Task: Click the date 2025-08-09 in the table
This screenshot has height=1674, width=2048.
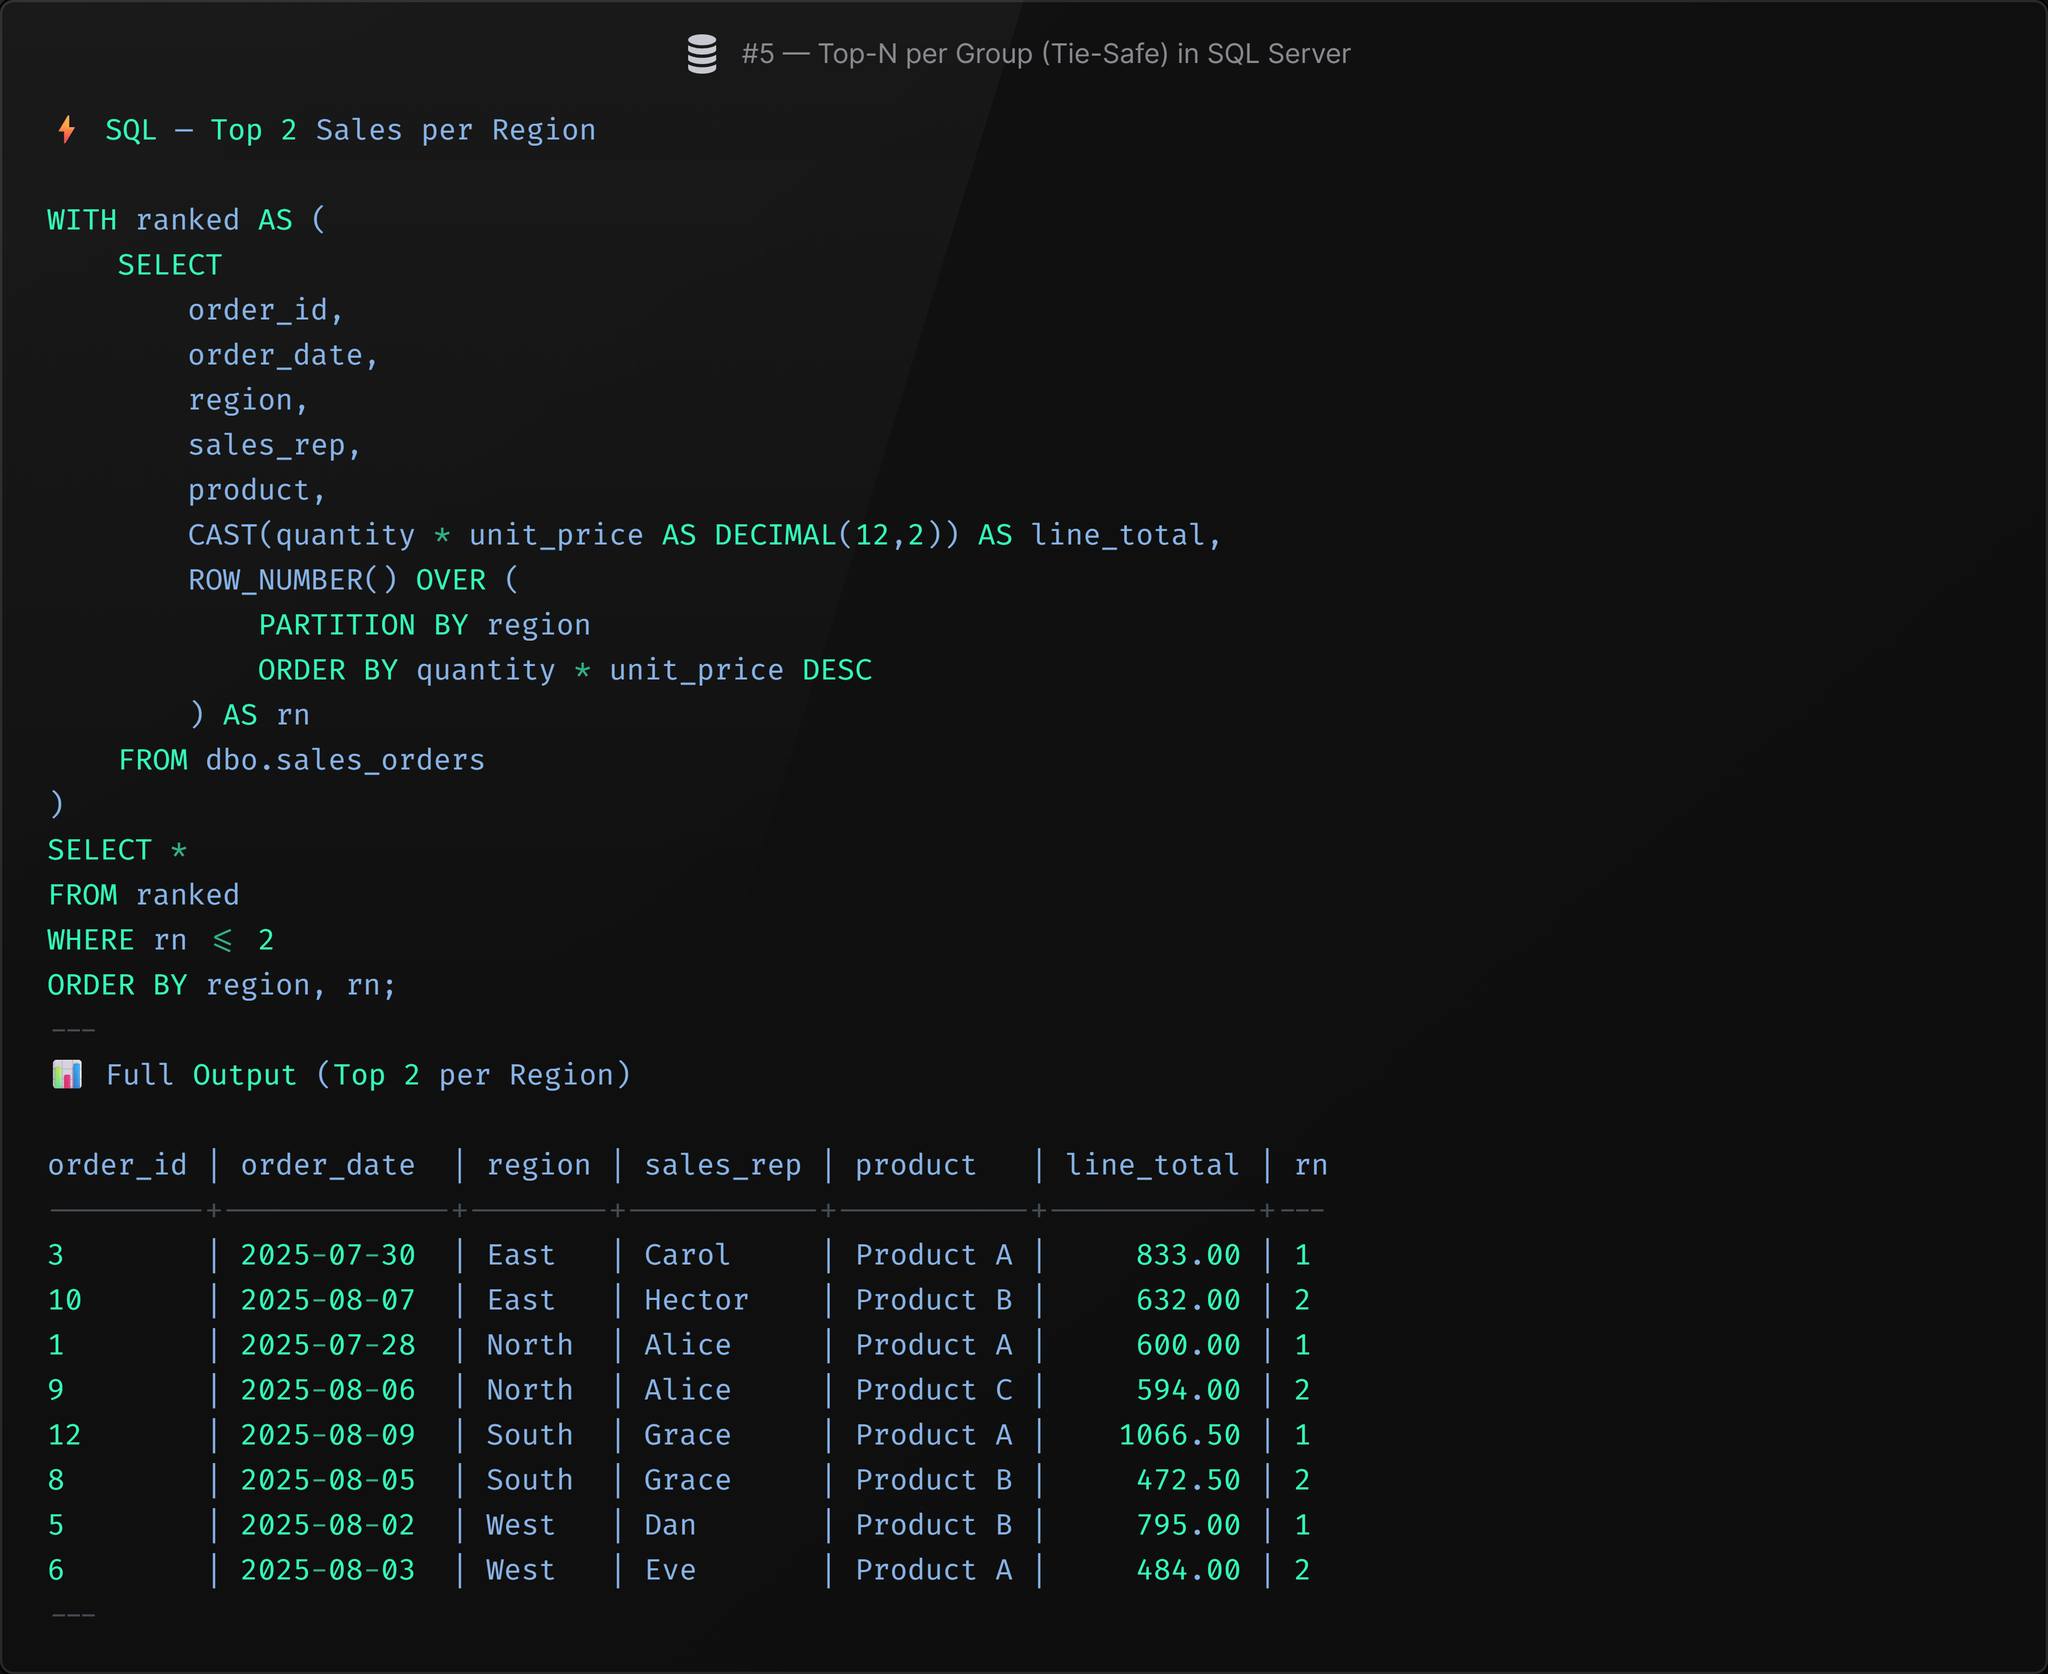Action: pos(328,1435)
